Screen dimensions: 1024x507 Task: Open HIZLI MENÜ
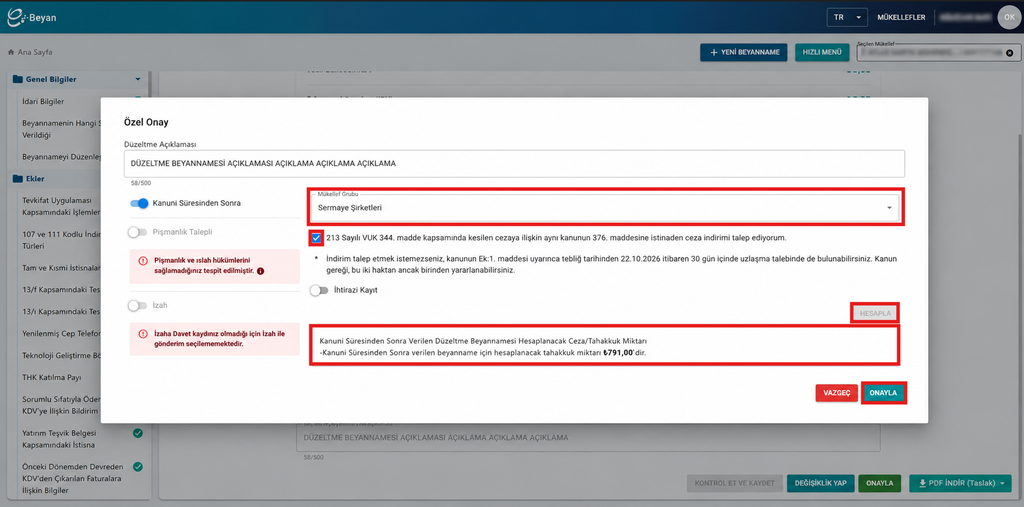click(x=822, y=53)
